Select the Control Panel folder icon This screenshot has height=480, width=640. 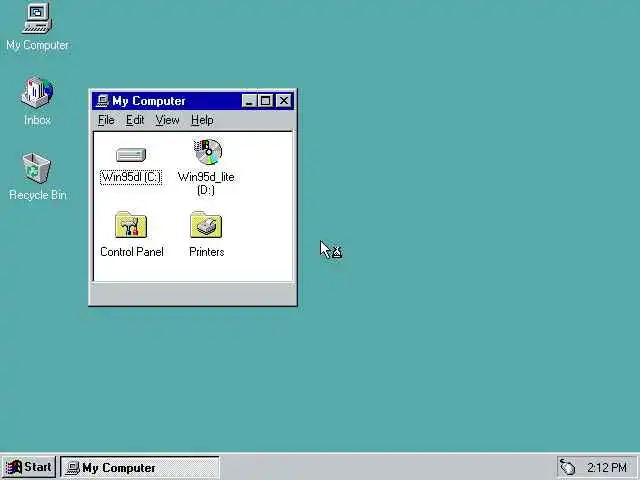[x=131, y=225]
